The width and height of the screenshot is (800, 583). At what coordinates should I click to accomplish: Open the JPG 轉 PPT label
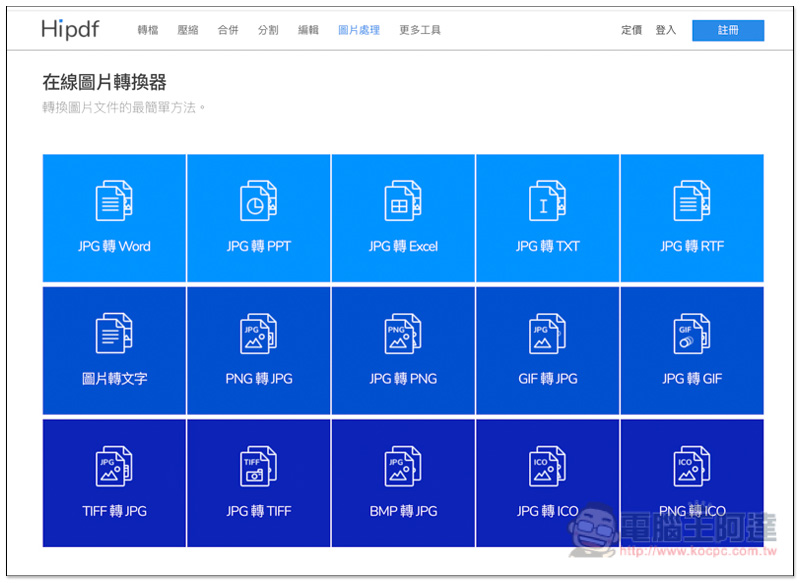(x=259, y=246)
